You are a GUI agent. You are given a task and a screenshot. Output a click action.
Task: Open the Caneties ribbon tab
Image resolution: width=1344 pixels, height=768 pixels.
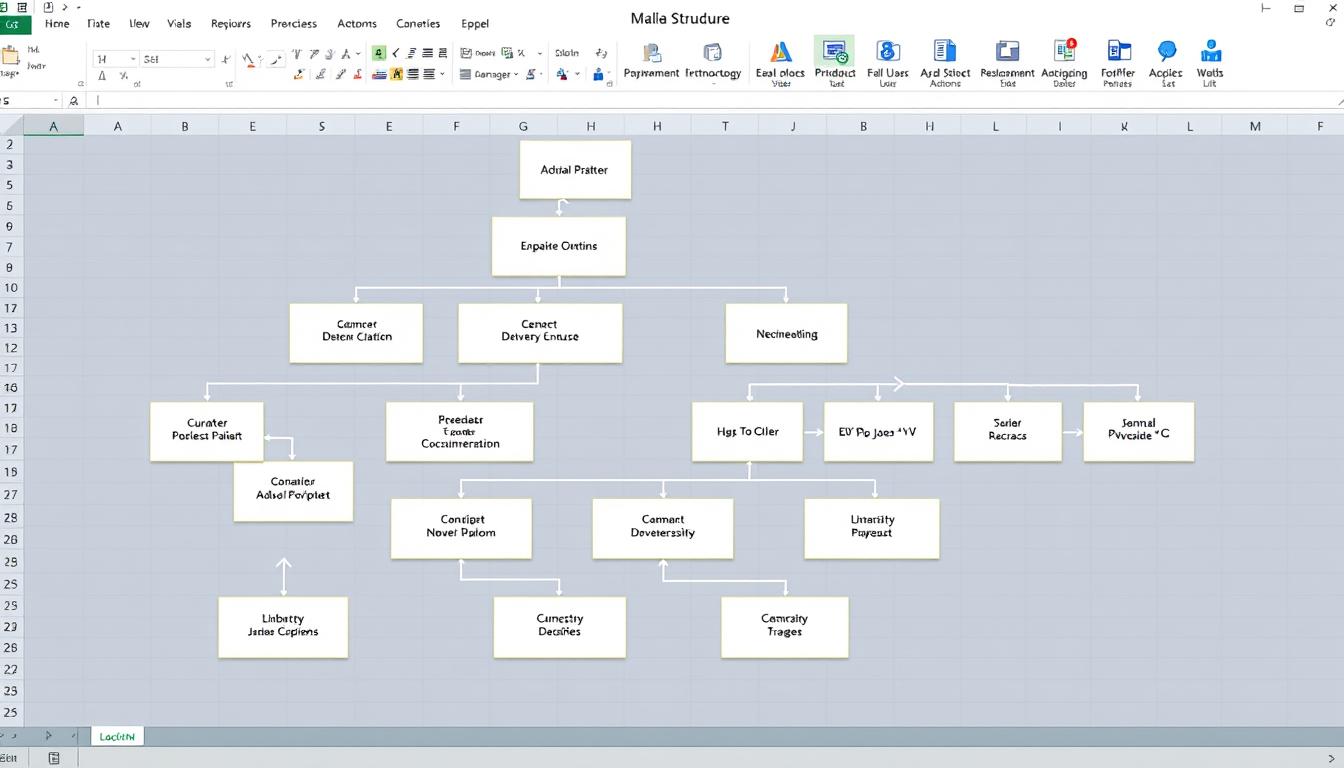(418, 23)
